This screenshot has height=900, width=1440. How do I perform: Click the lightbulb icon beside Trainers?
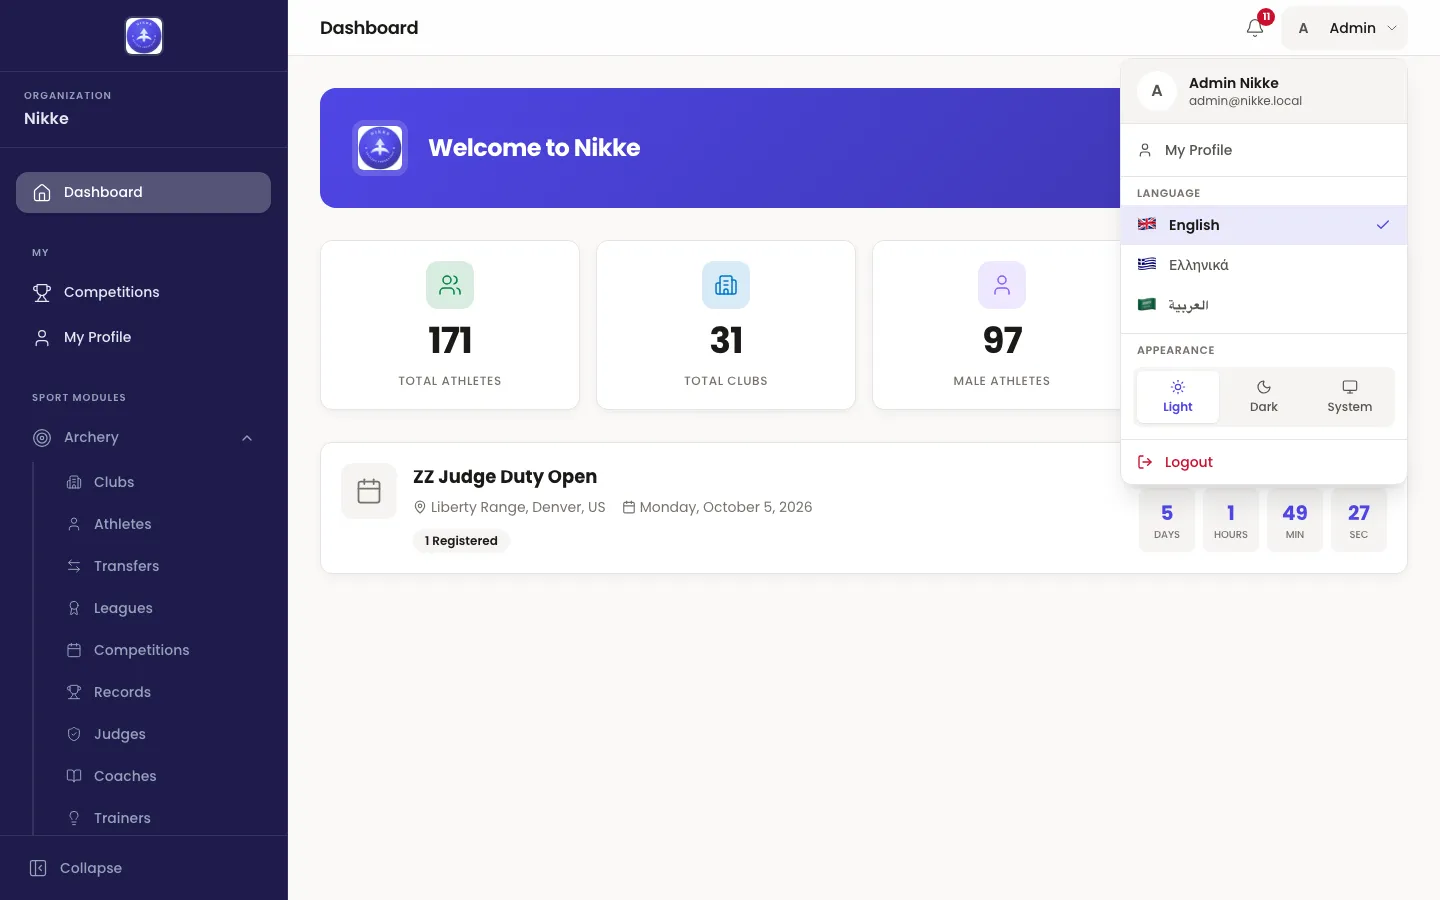74,818
